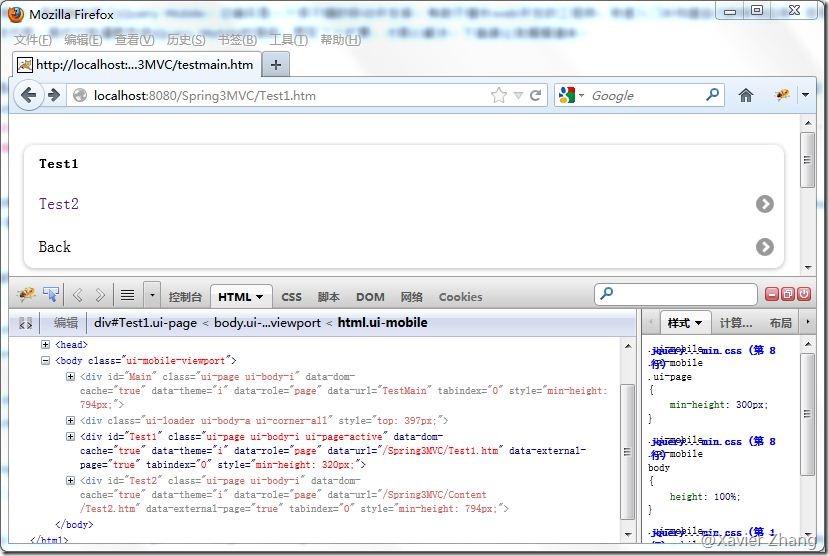
Task: Click the Test2 arrow circle icon
Action: point(765,204)
